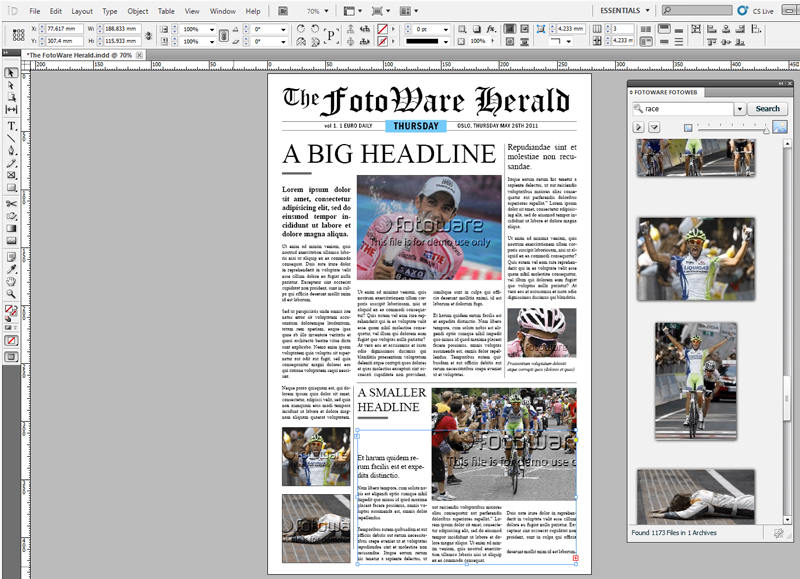Click the Search button in FotoWeb panel
Image resolution: width=800 pixels, height=579 pixels.
click(x=767, y=109)
